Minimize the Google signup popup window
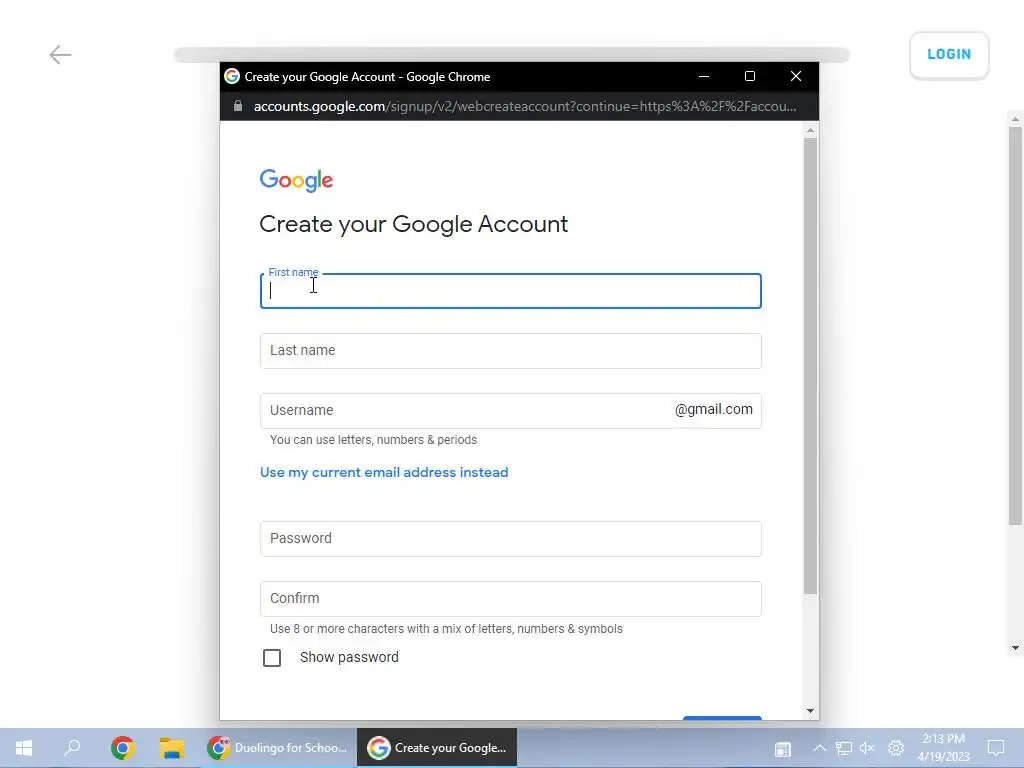Screen dimensions: 1024x768 pos(704,76)
